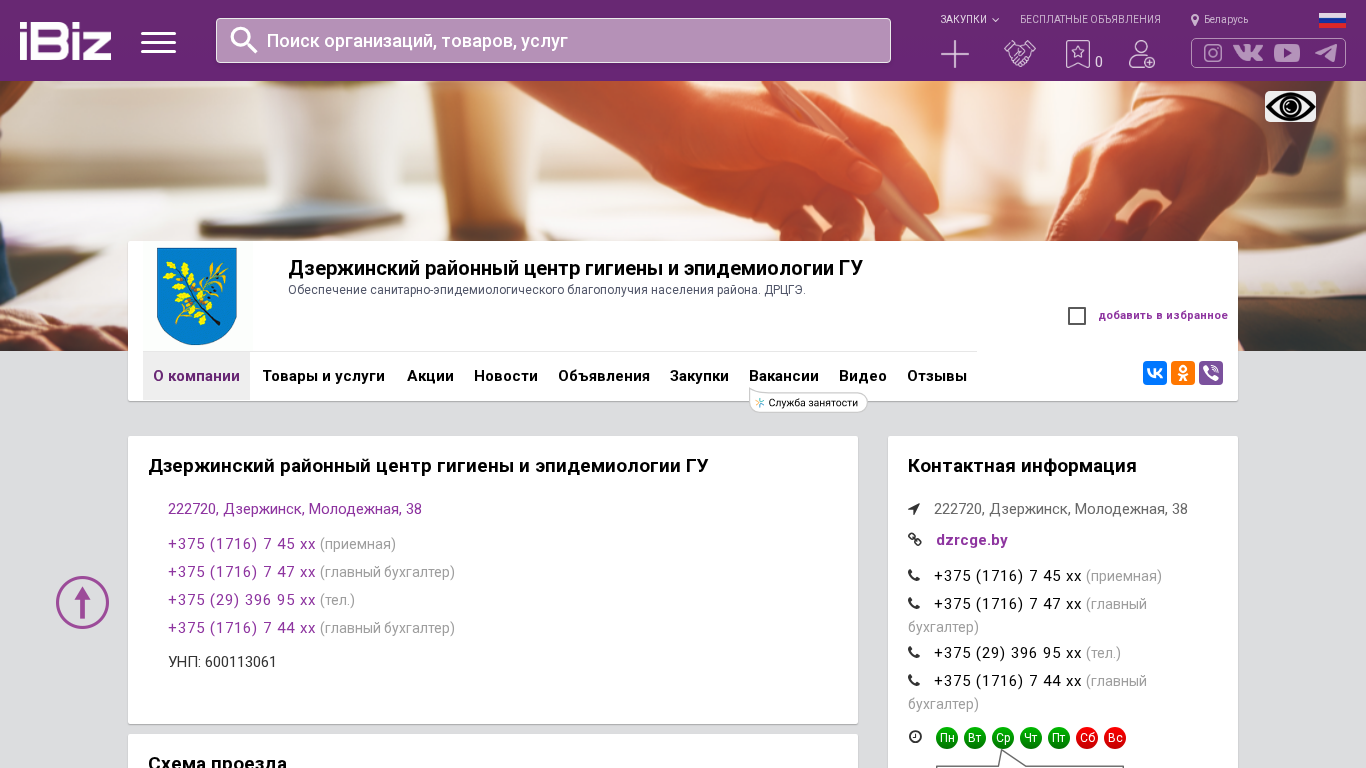Toggle the accessibility eye icon
Viewport: 1366px width, 768px height.
(1290, 106)
